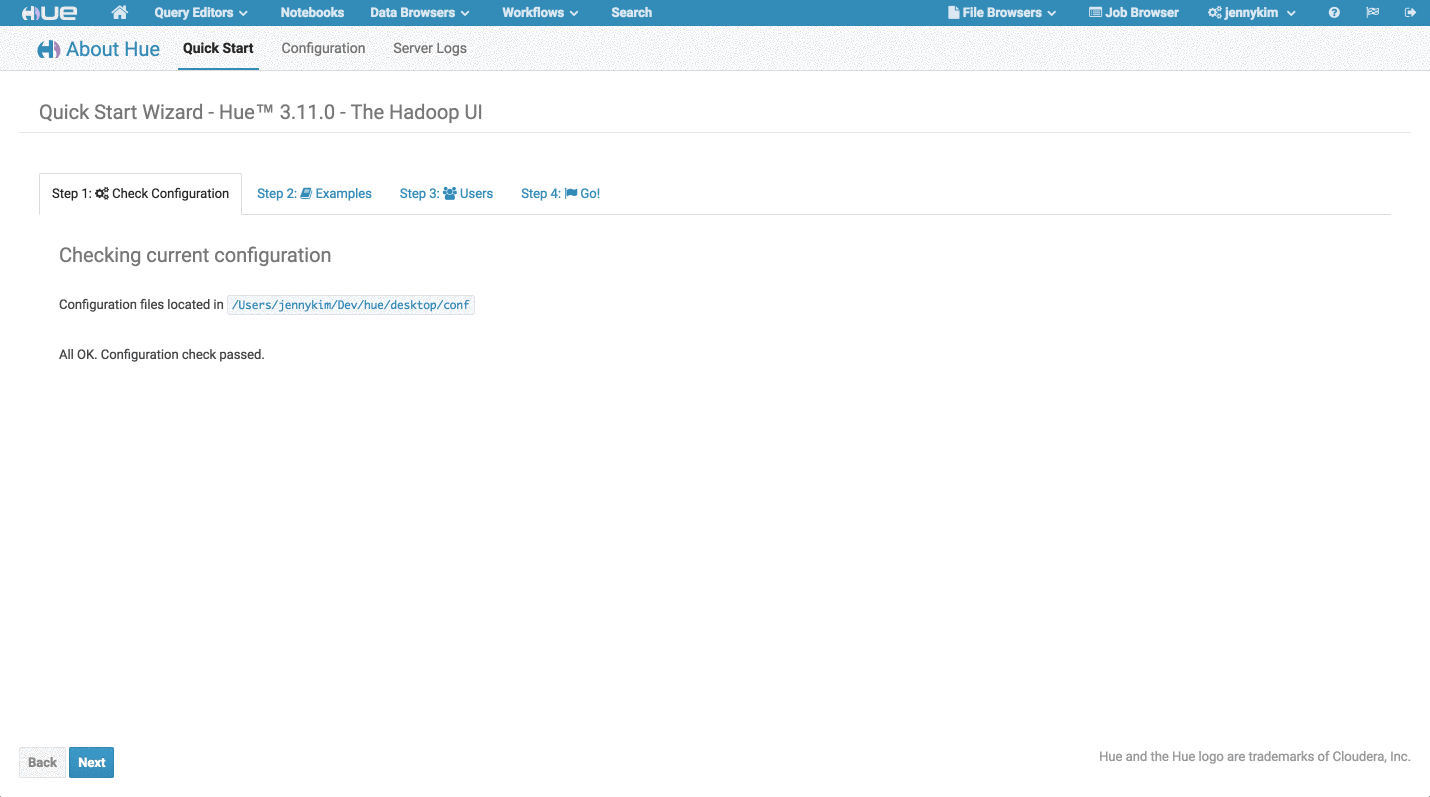The image size is (1430, 797).
Task: Click the feedback flag icon
Action: coord(1372,12)
